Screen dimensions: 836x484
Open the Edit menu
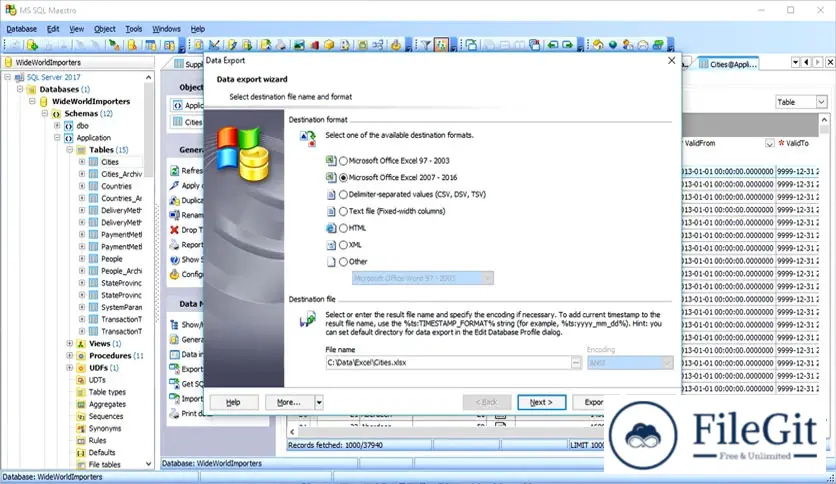[x=53, y=29]
